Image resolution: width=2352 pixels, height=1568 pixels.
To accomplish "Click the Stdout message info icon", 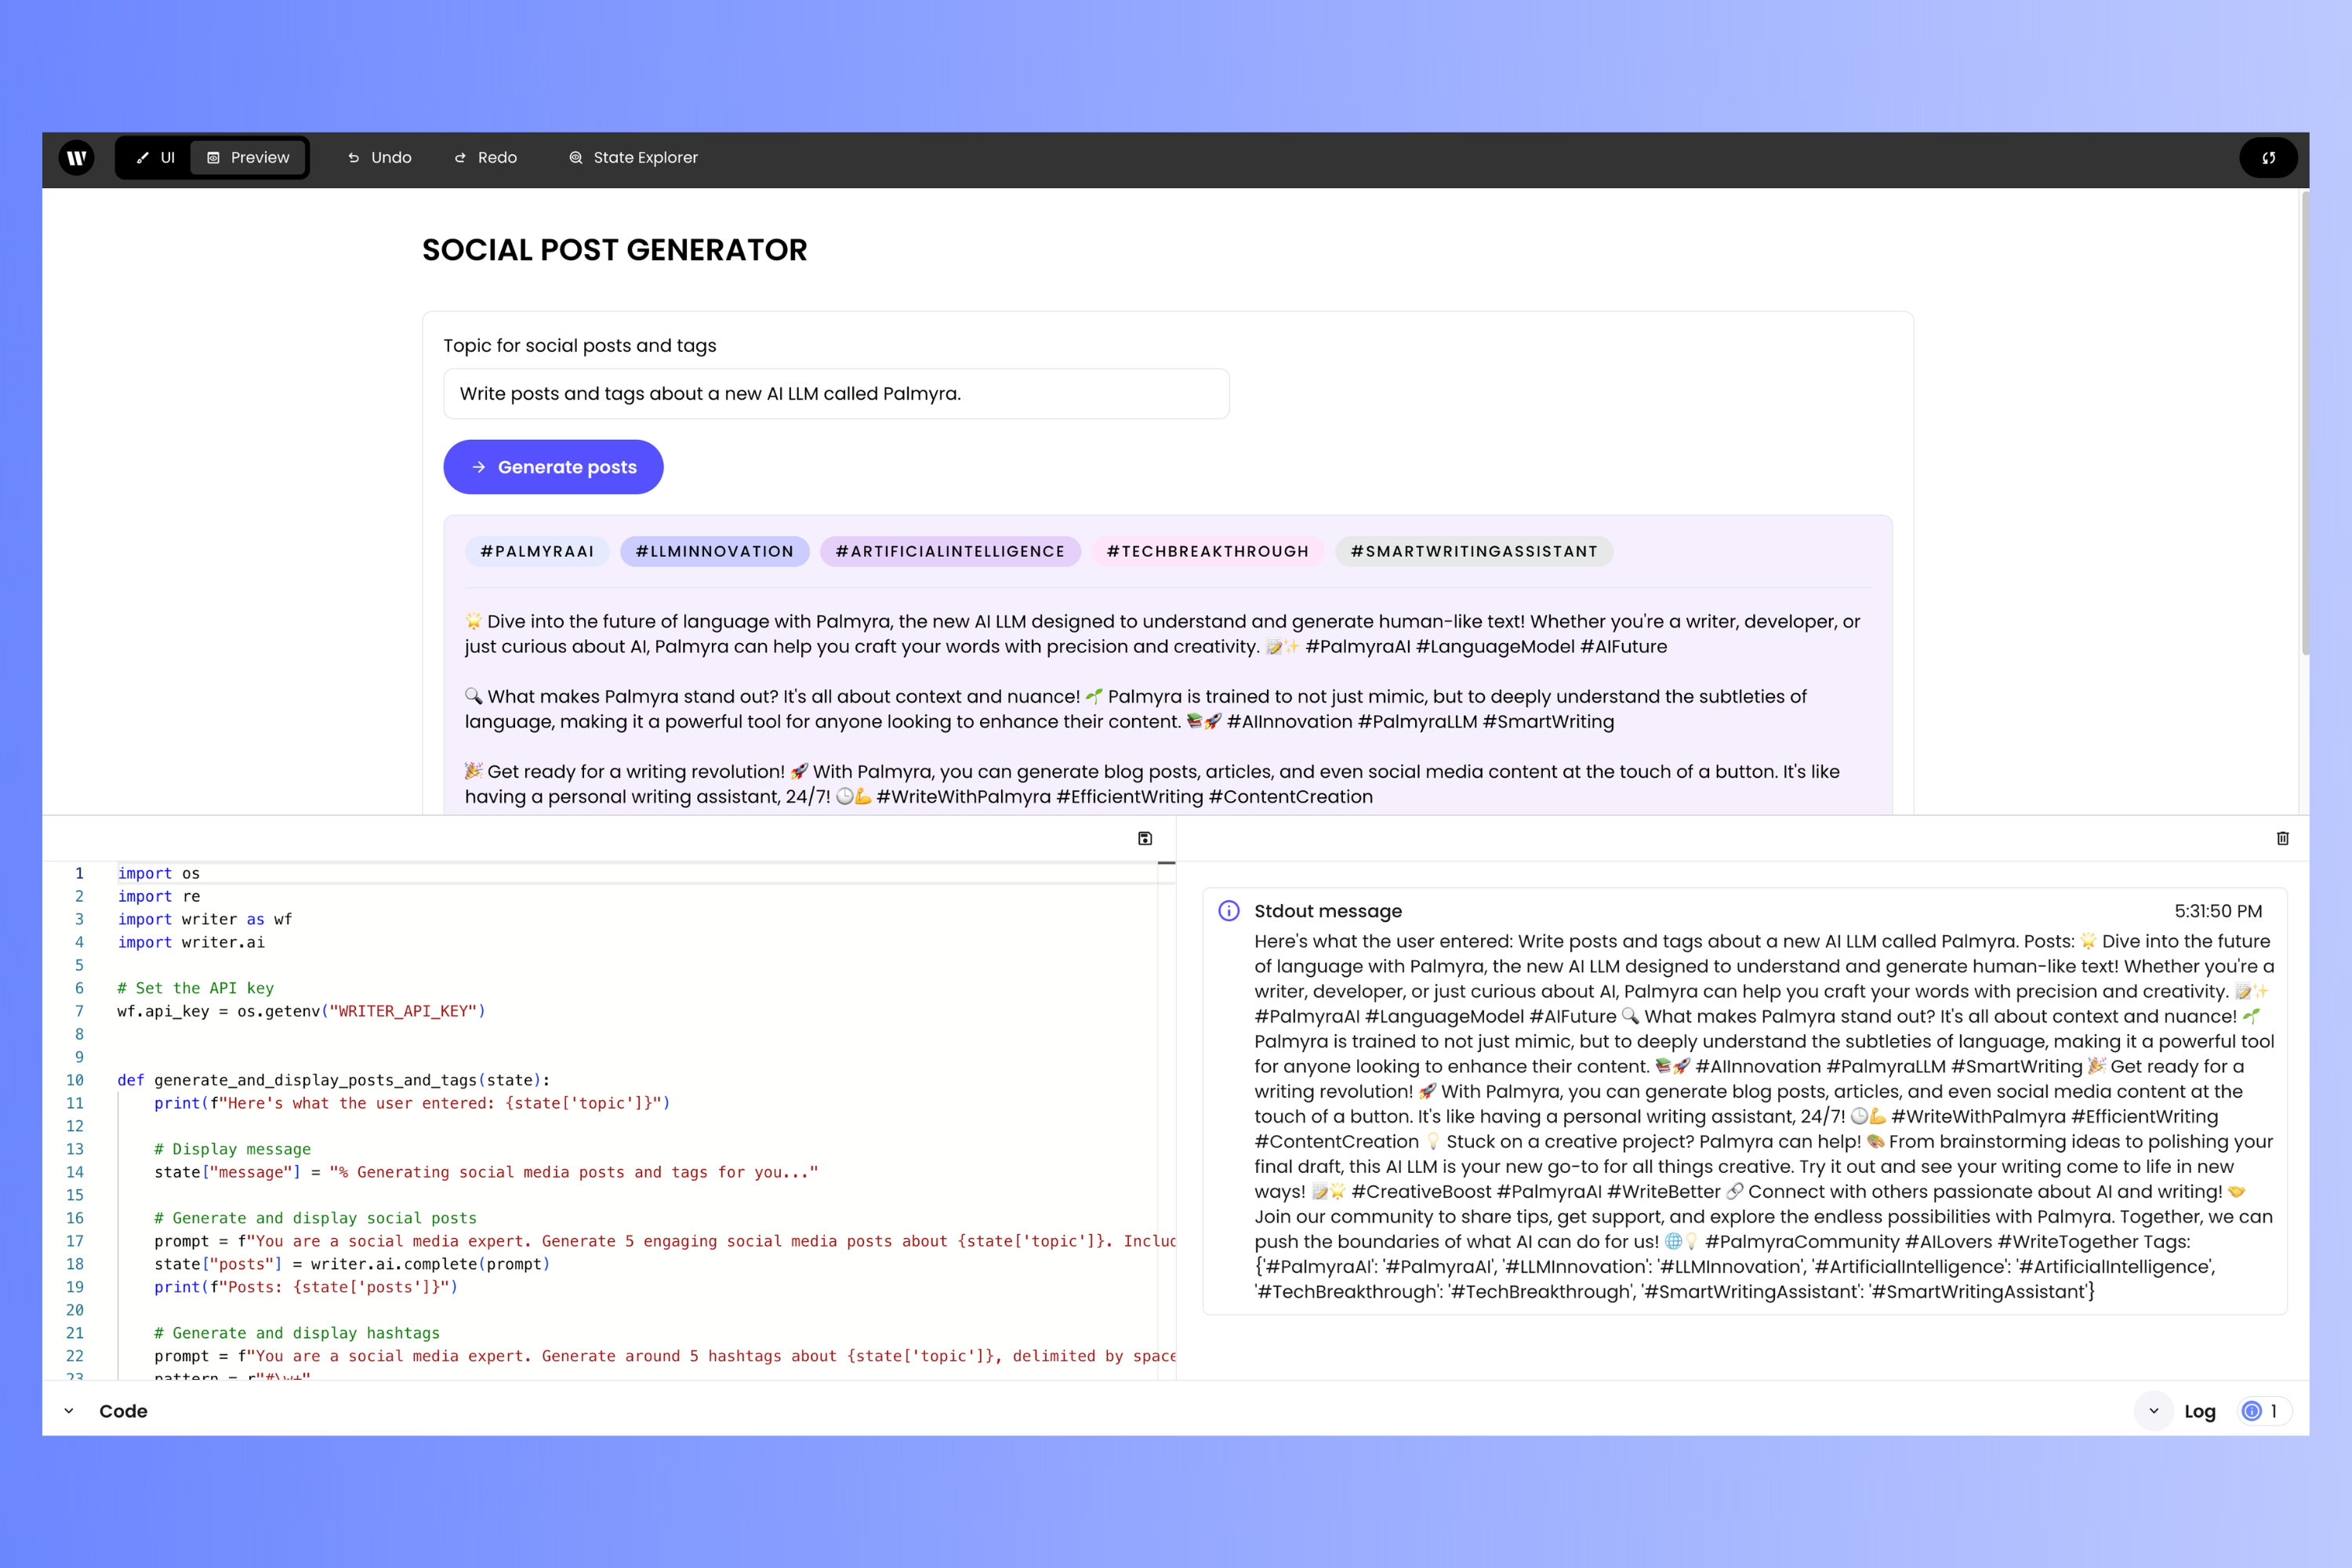I will pyautogui.click(x=1229, y=911).
